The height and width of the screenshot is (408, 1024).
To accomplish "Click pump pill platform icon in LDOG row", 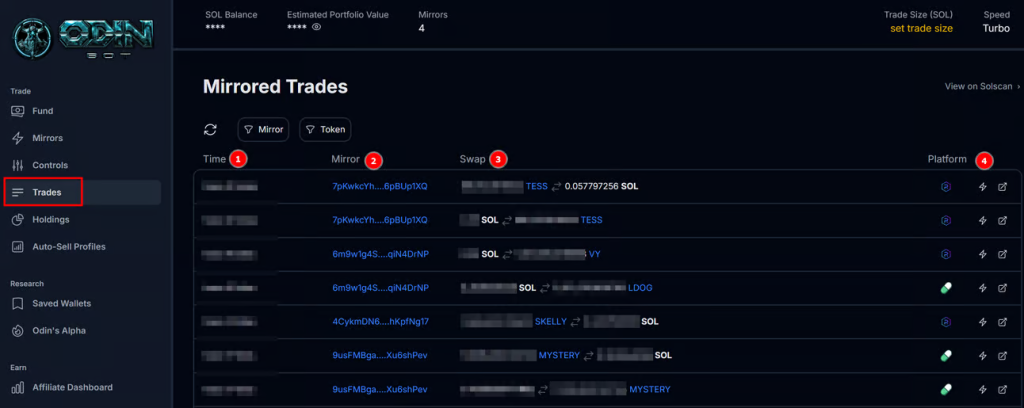I will [x=946, y=288].
